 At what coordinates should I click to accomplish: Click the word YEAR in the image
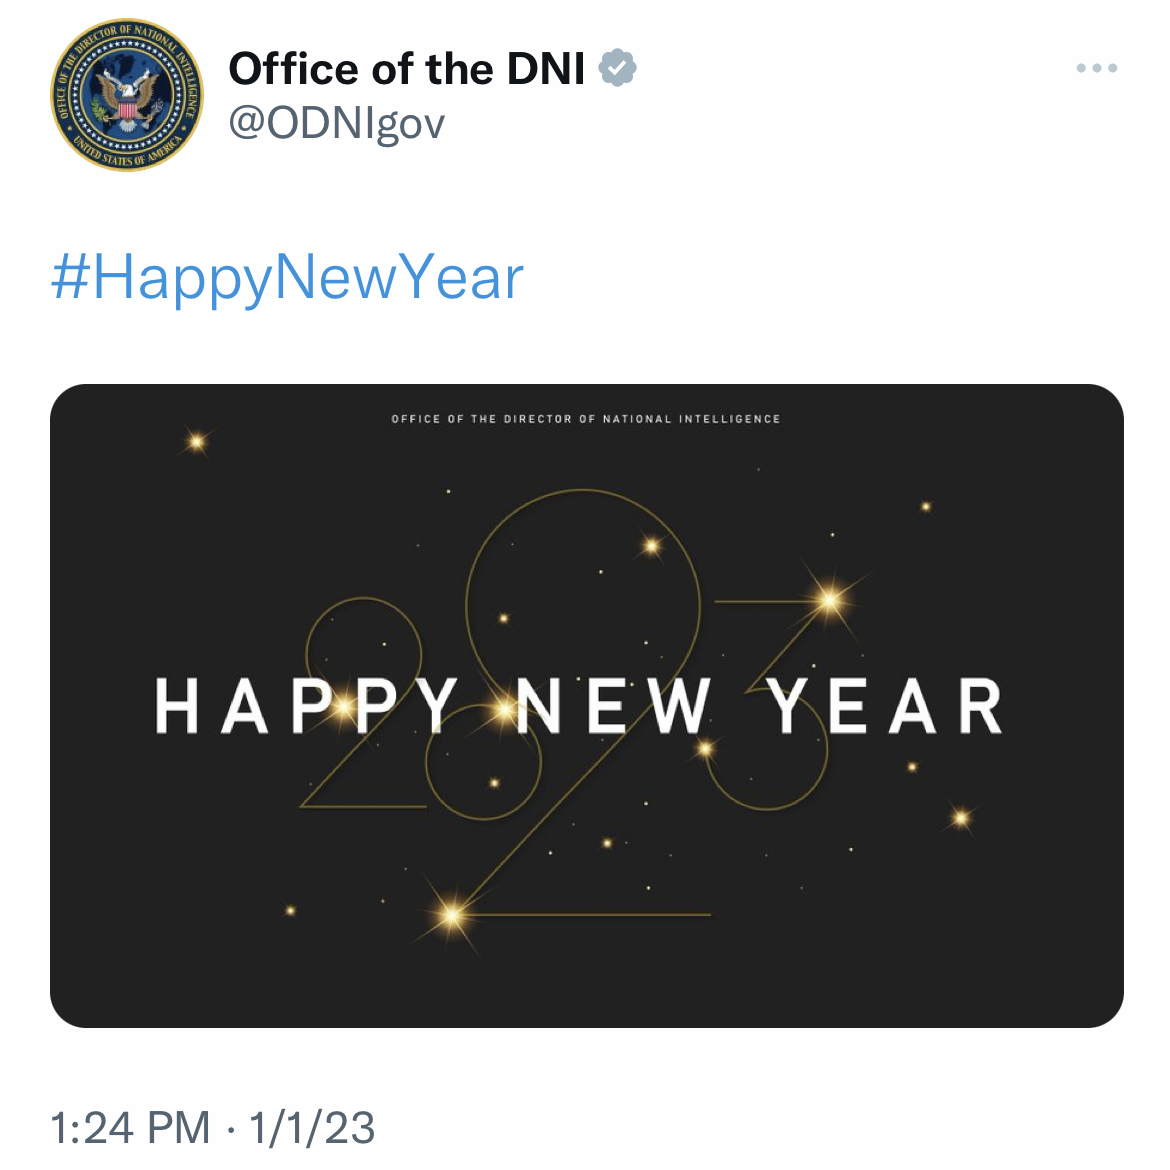click(x=885, y=706)
